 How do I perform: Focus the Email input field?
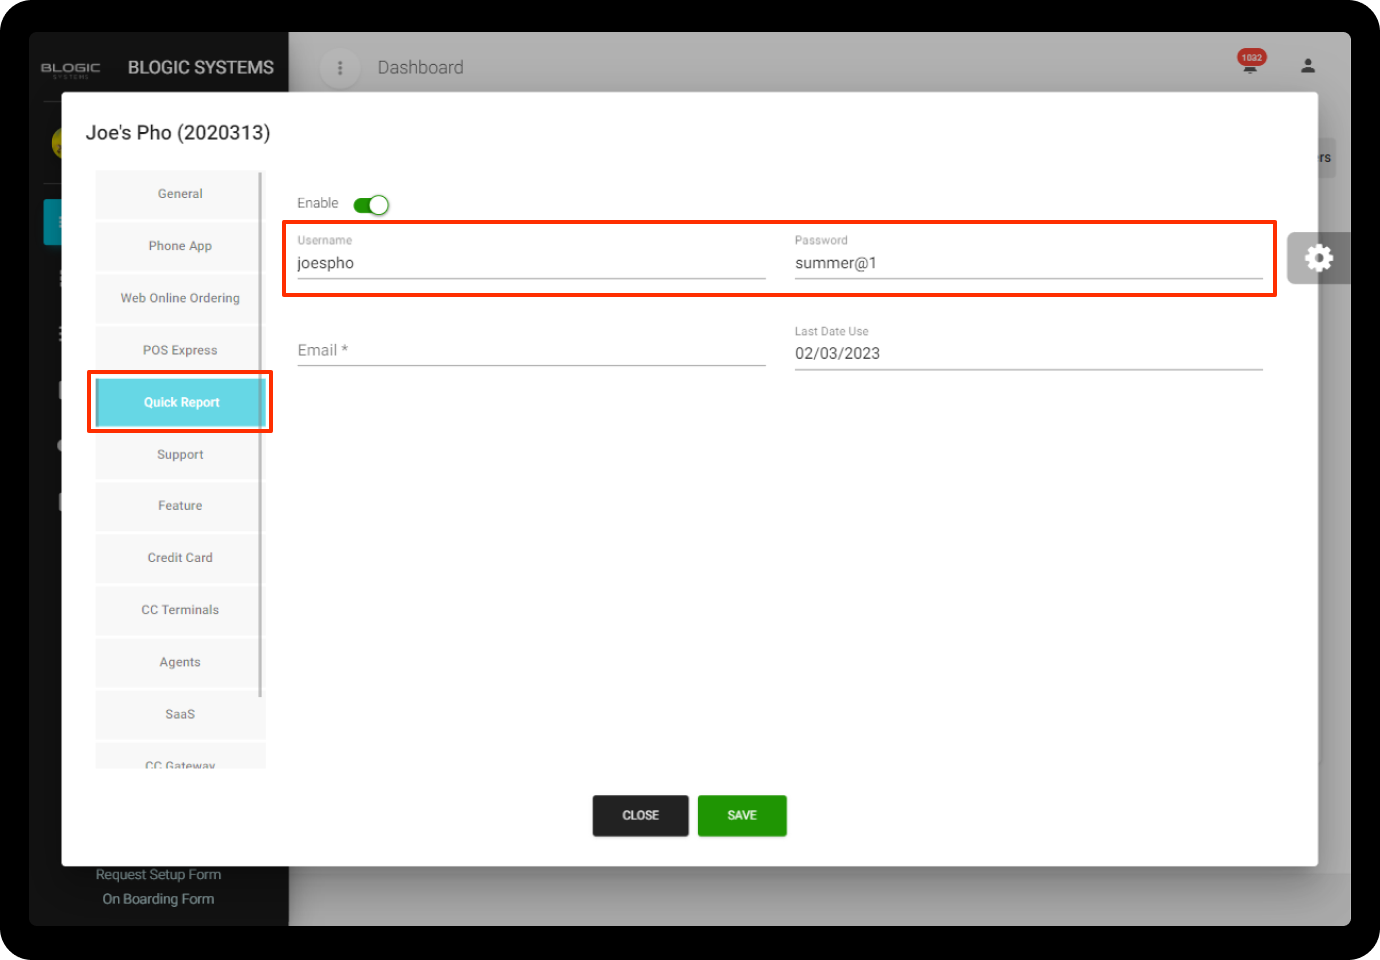tap(530, 351)
